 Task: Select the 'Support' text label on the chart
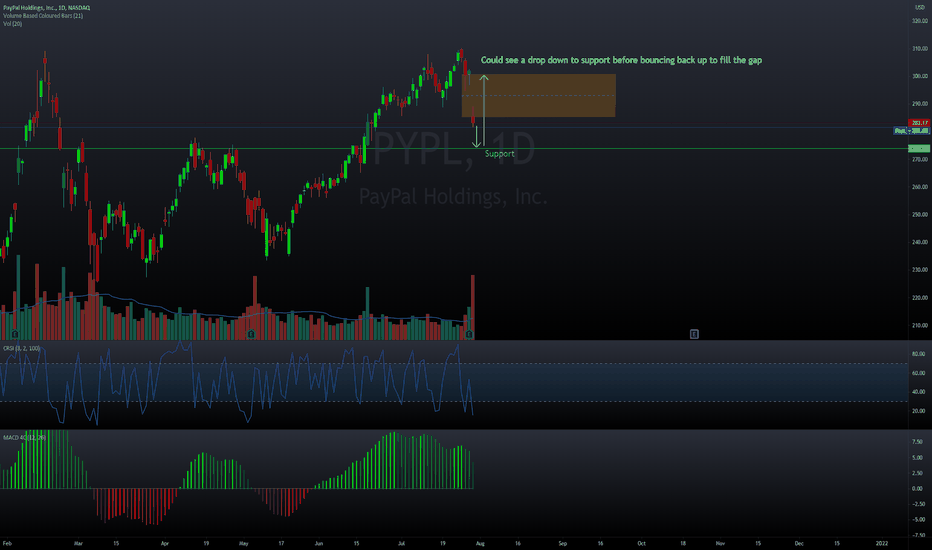[499, 153]
